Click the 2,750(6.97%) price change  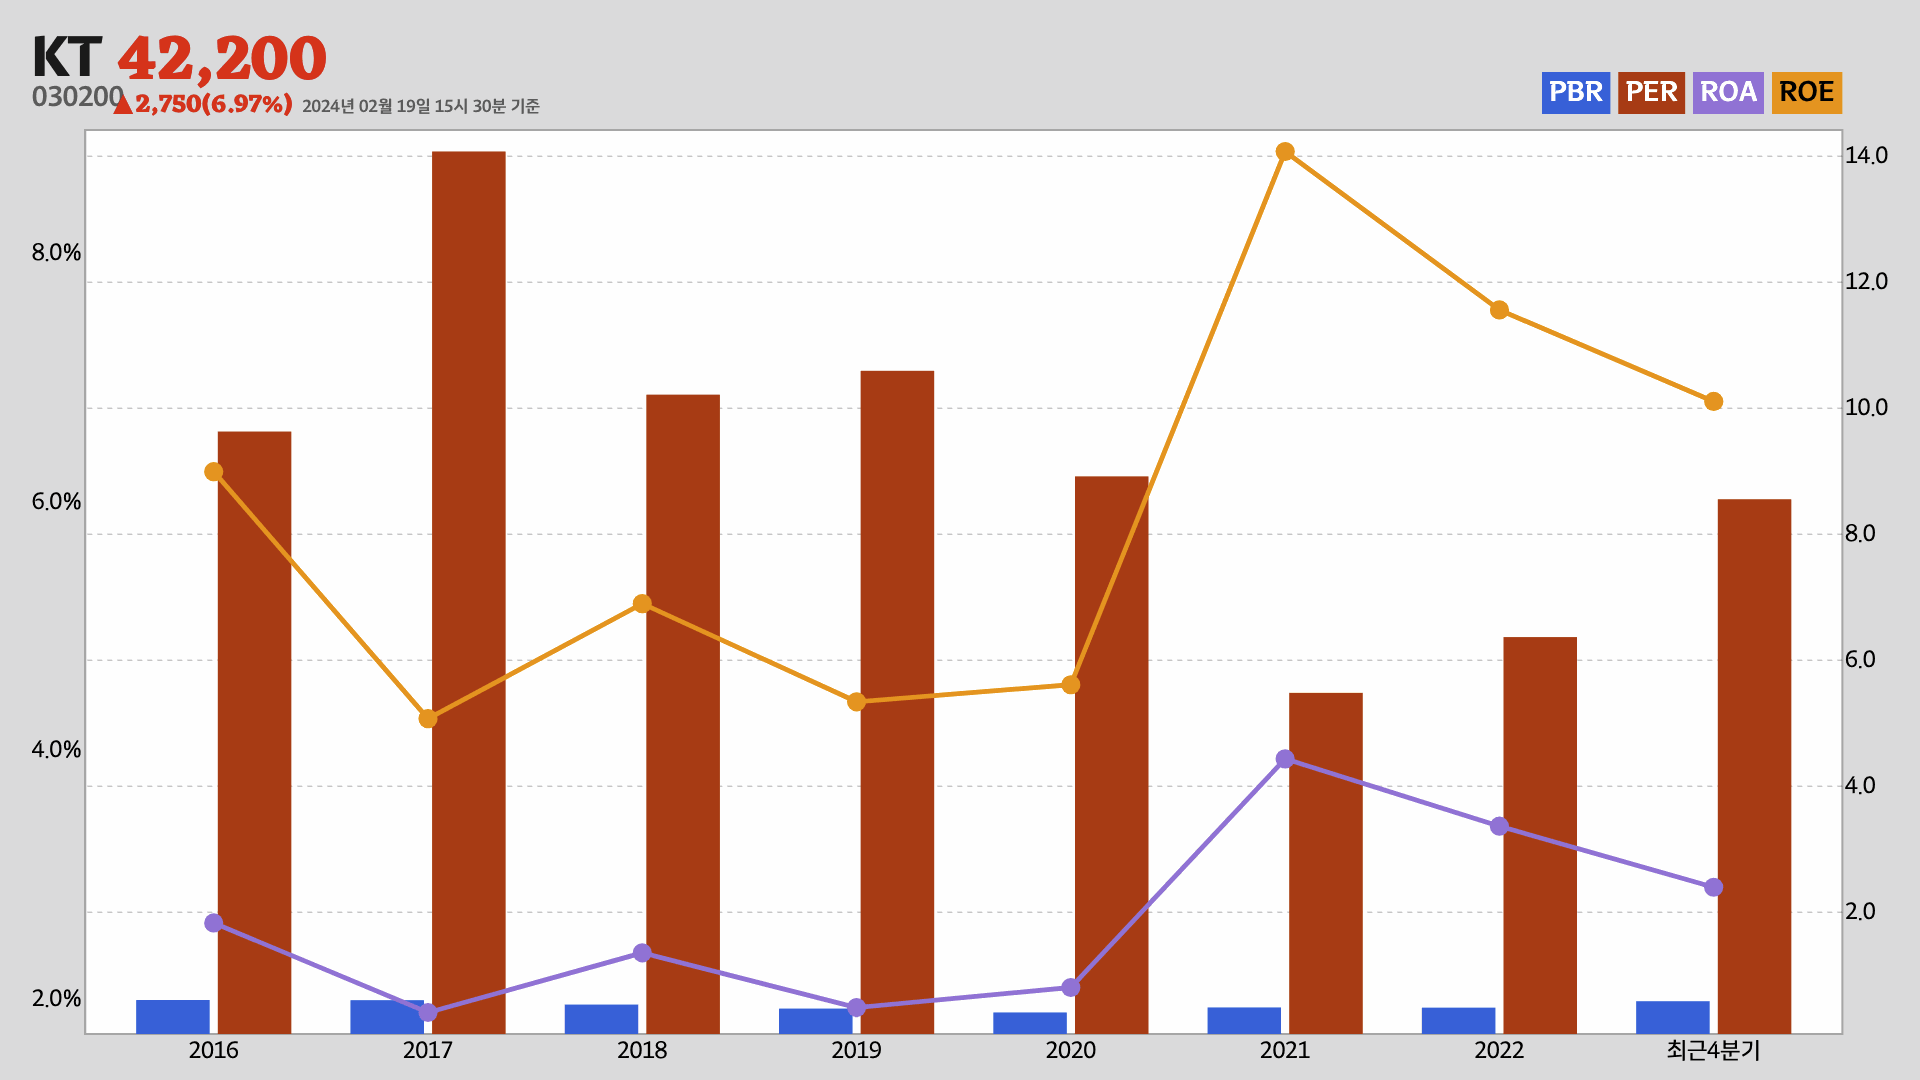[x=214, y=104]
